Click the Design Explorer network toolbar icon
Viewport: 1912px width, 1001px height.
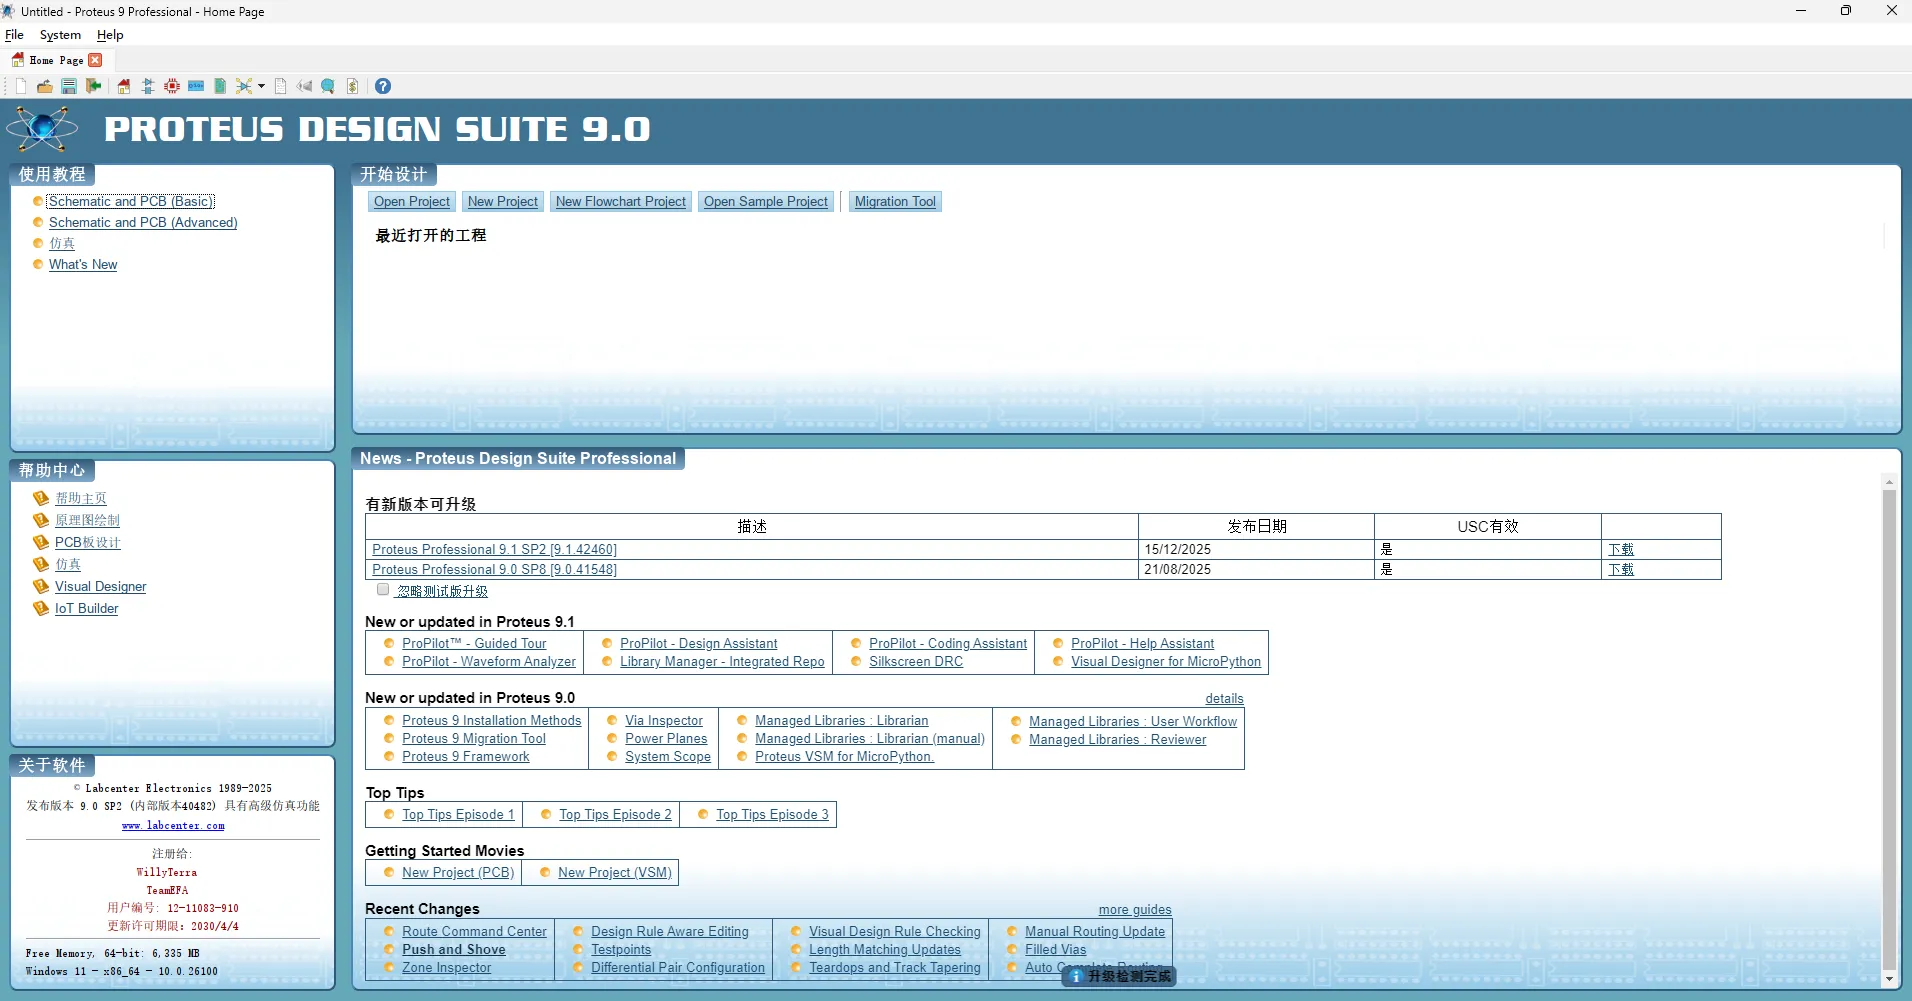(x=244, y=86)
